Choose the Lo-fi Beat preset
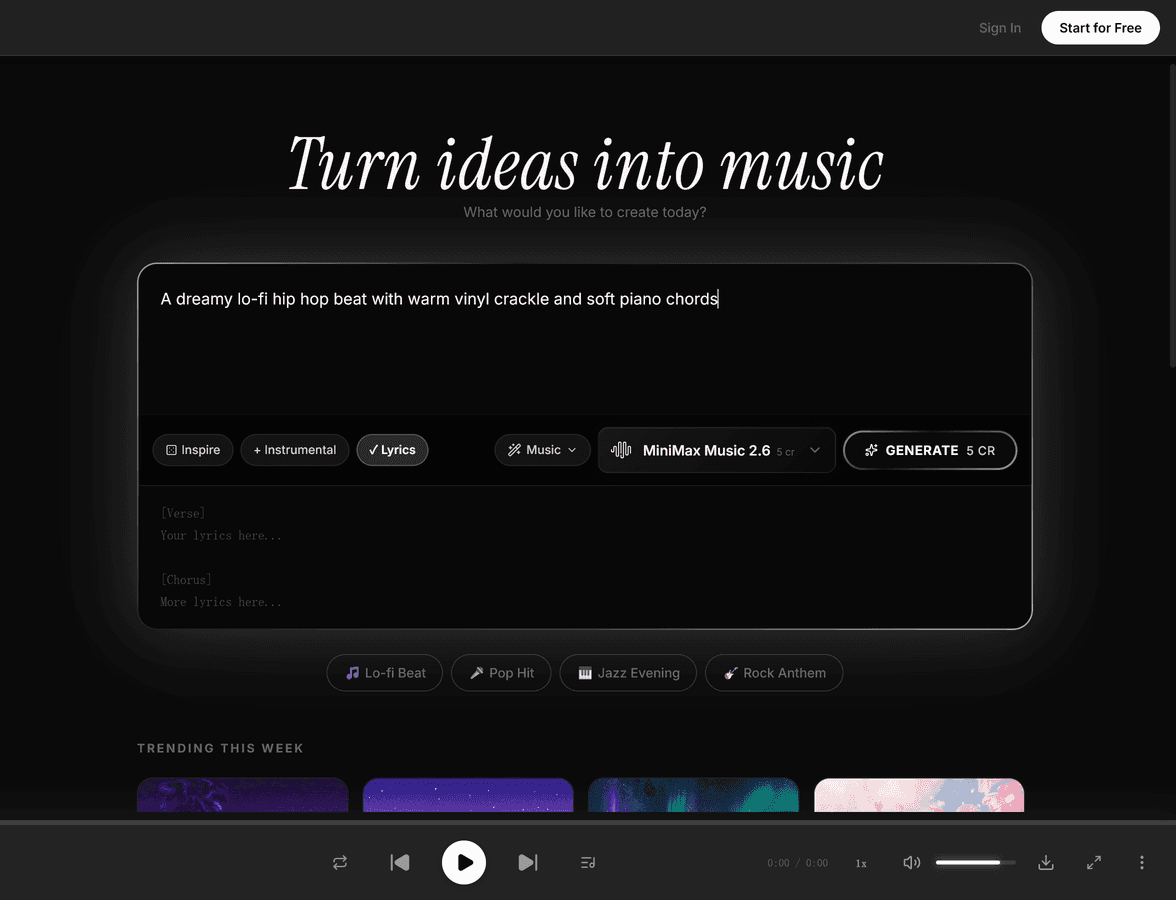 (x=385, y=673)
